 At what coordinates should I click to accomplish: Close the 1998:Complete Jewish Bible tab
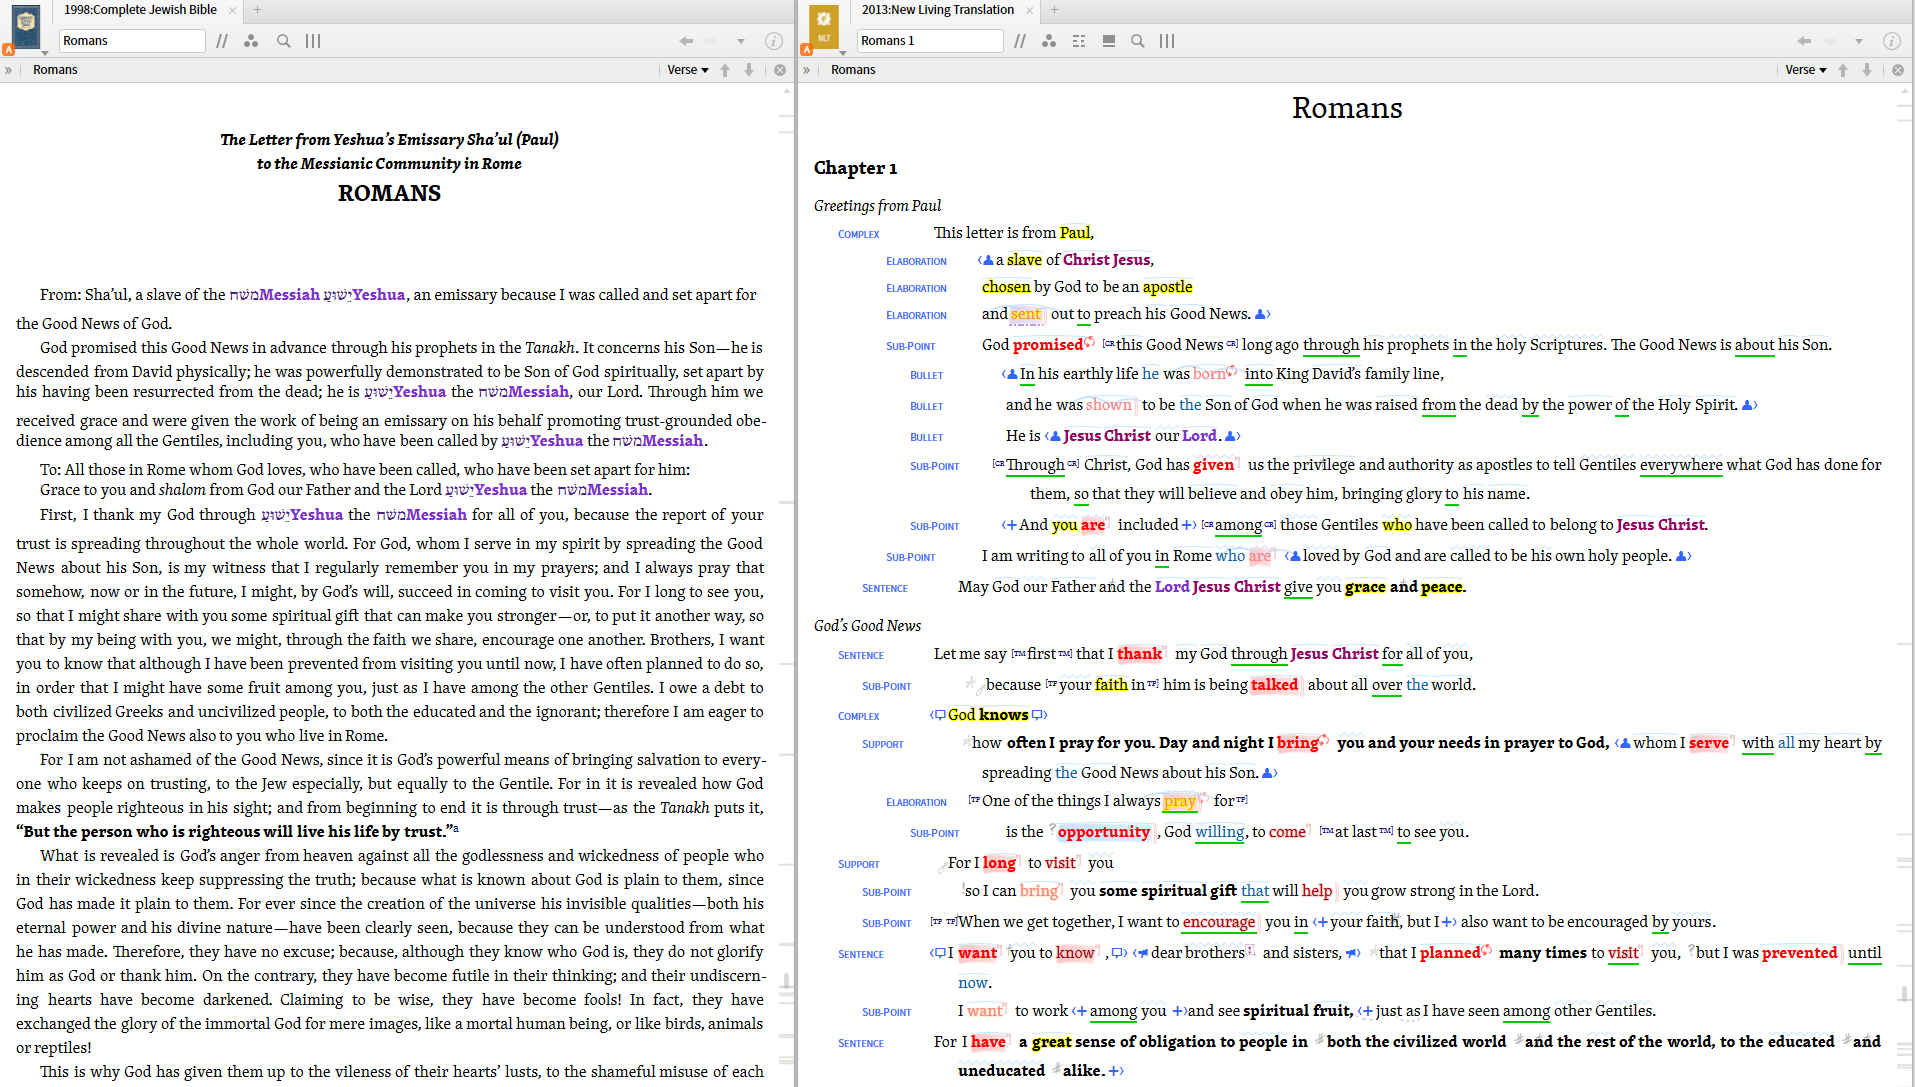point(233,10)
